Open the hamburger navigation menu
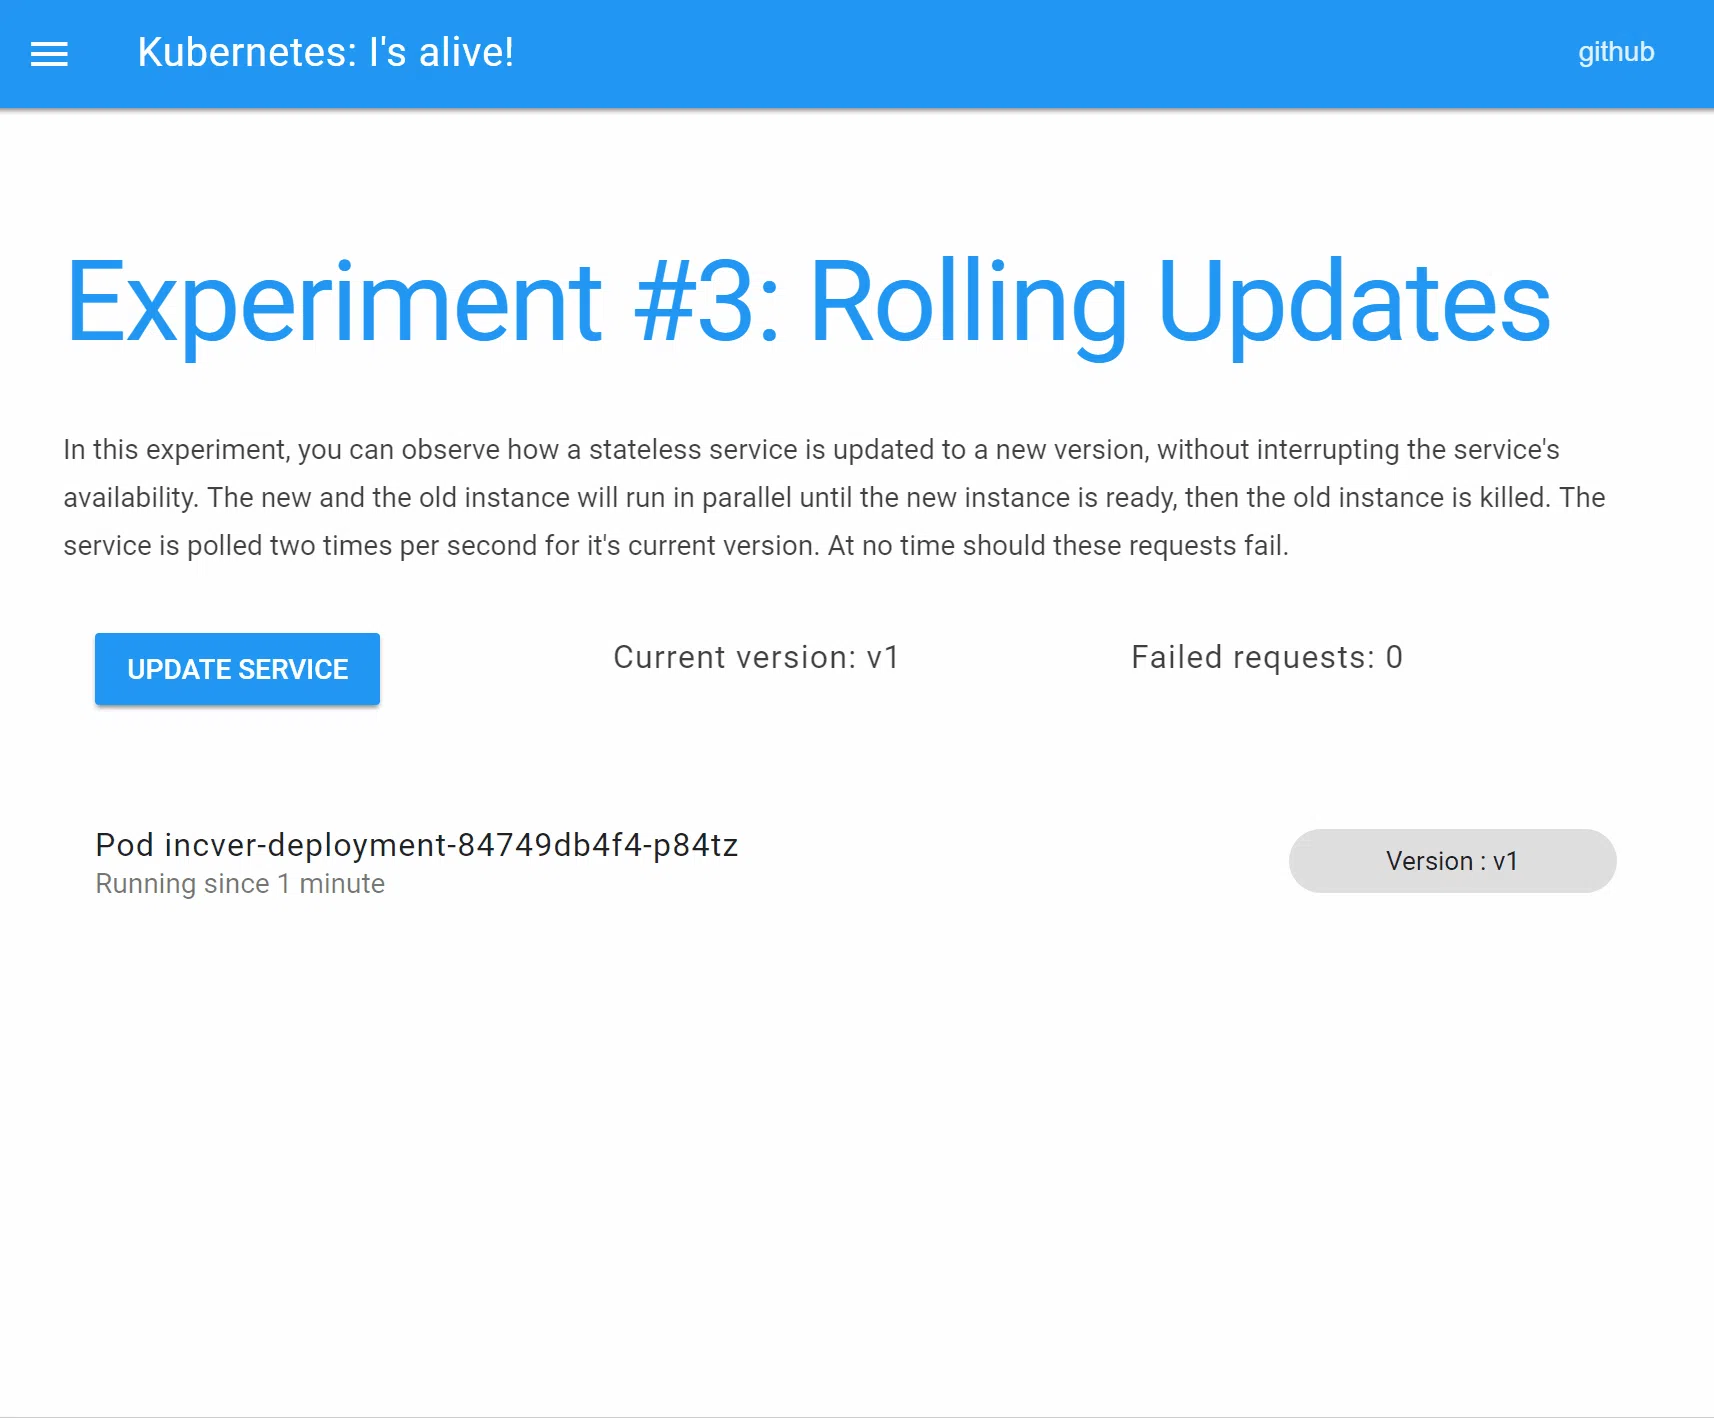1714x1418 pixels. click(49, 54)
